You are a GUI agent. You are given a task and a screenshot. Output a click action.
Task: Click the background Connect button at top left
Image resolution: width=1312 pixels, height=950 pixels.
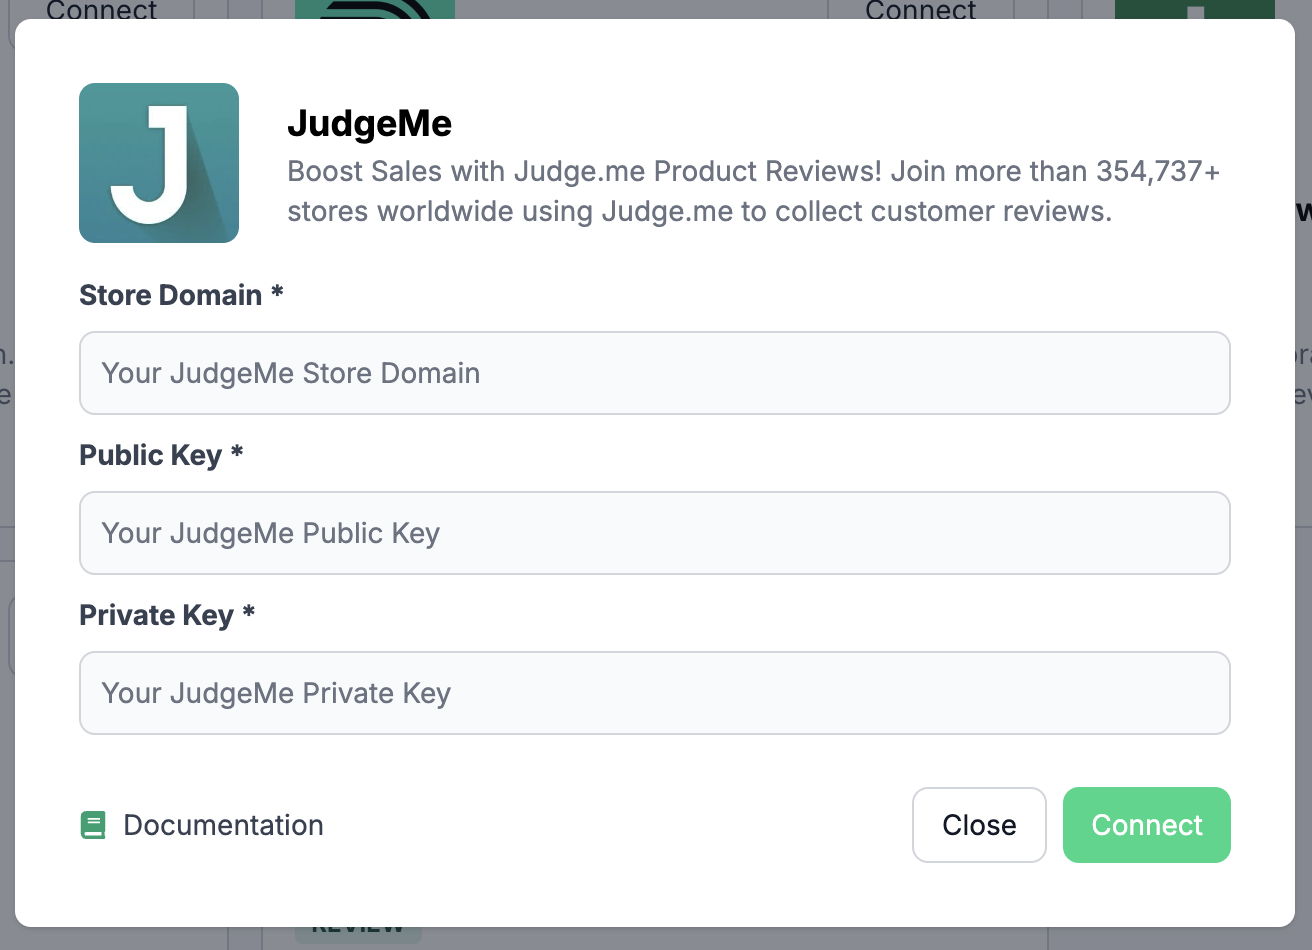click(101, 10)
